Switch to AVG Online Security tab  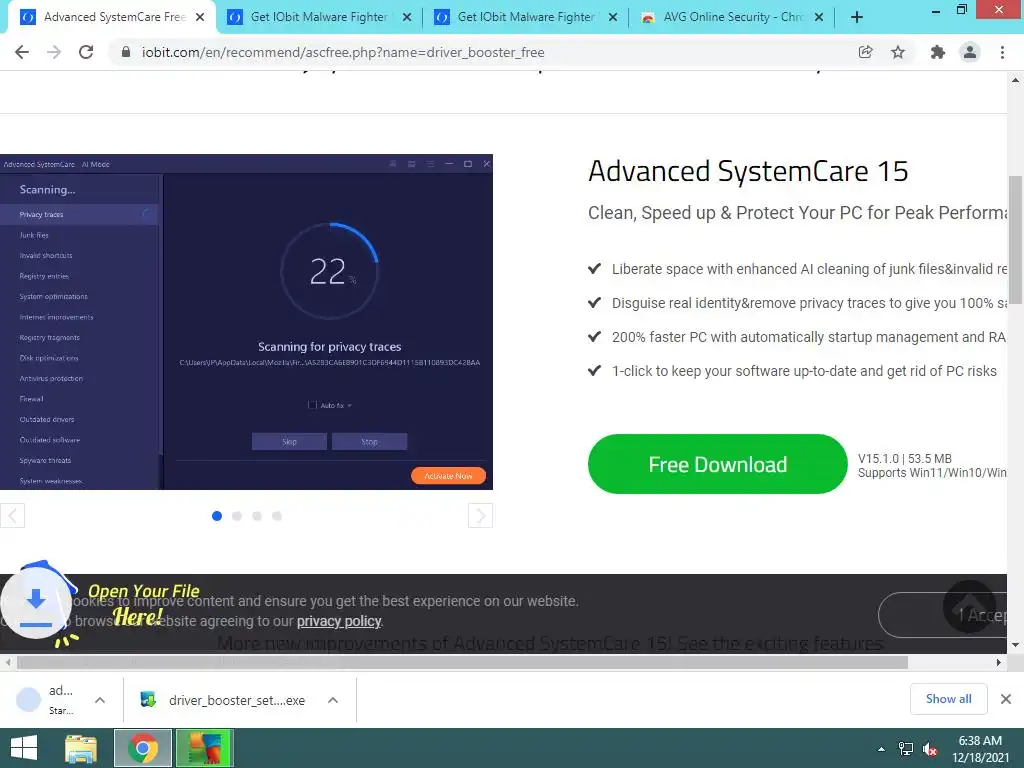(x=731, y=18)
